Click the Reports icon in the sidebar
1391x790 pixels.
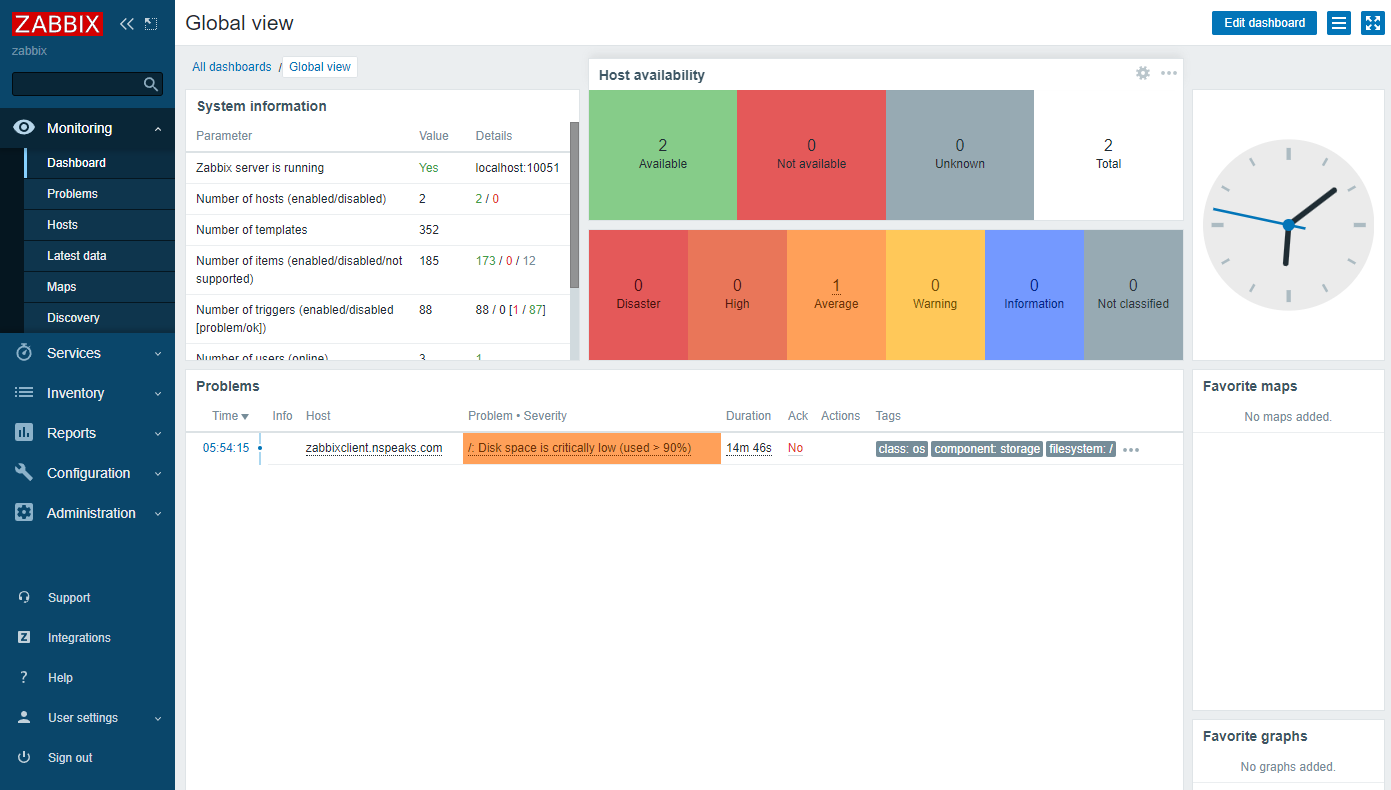click(x=23, y=433)
